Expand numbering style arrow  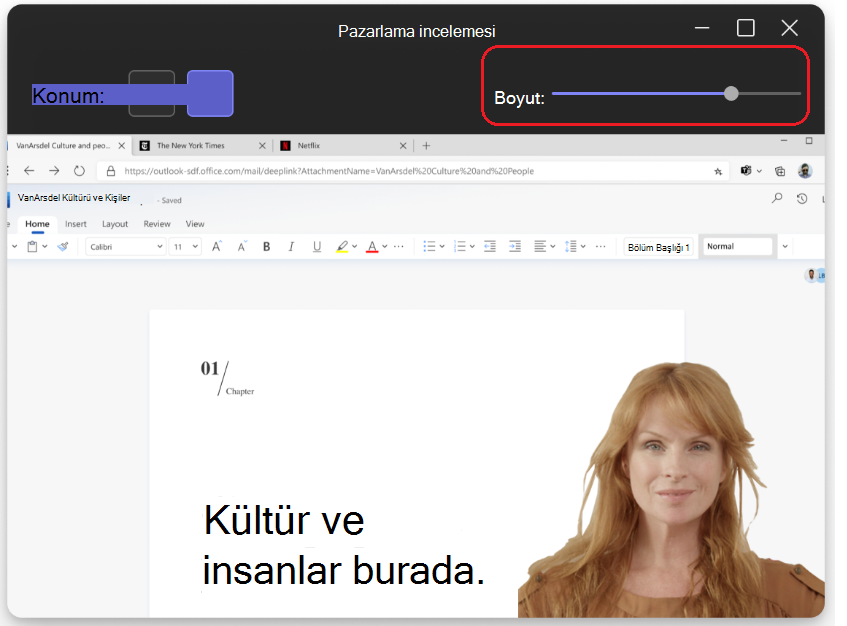pyautogui.click(x=472, y=247)
